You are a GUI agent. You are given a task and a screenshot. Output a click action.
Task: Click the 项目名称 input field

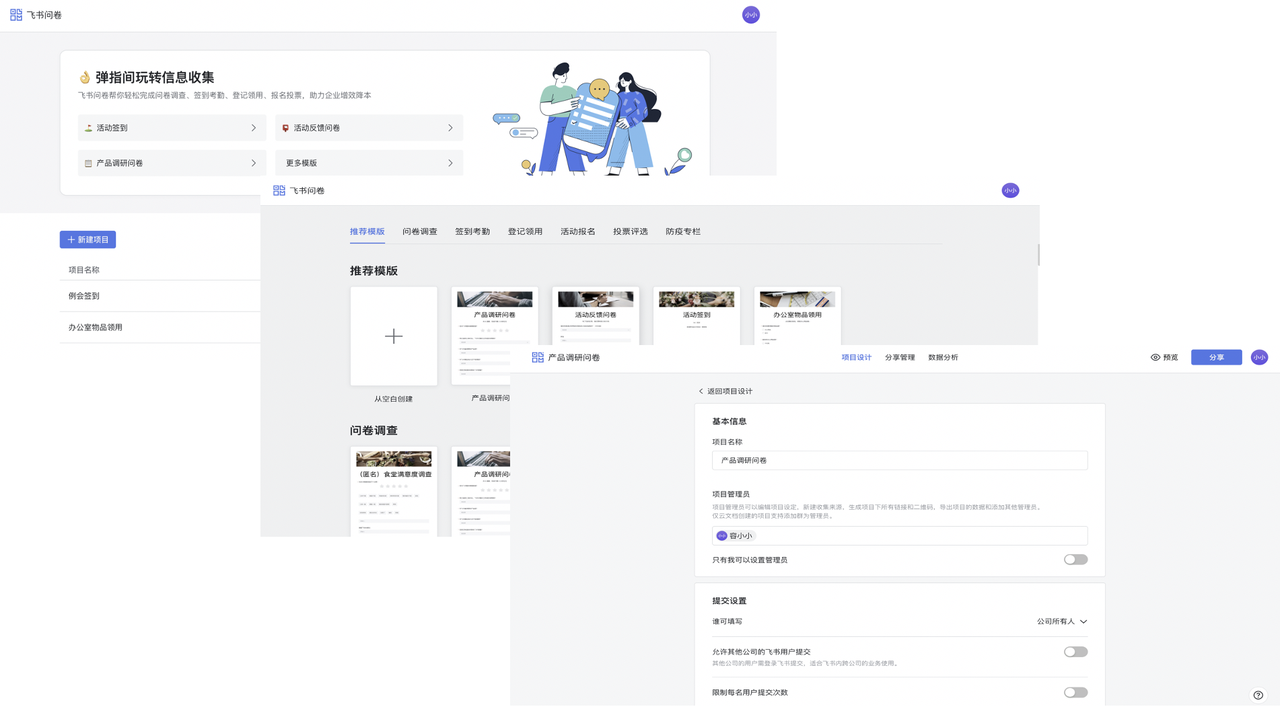tap(899, 461)
